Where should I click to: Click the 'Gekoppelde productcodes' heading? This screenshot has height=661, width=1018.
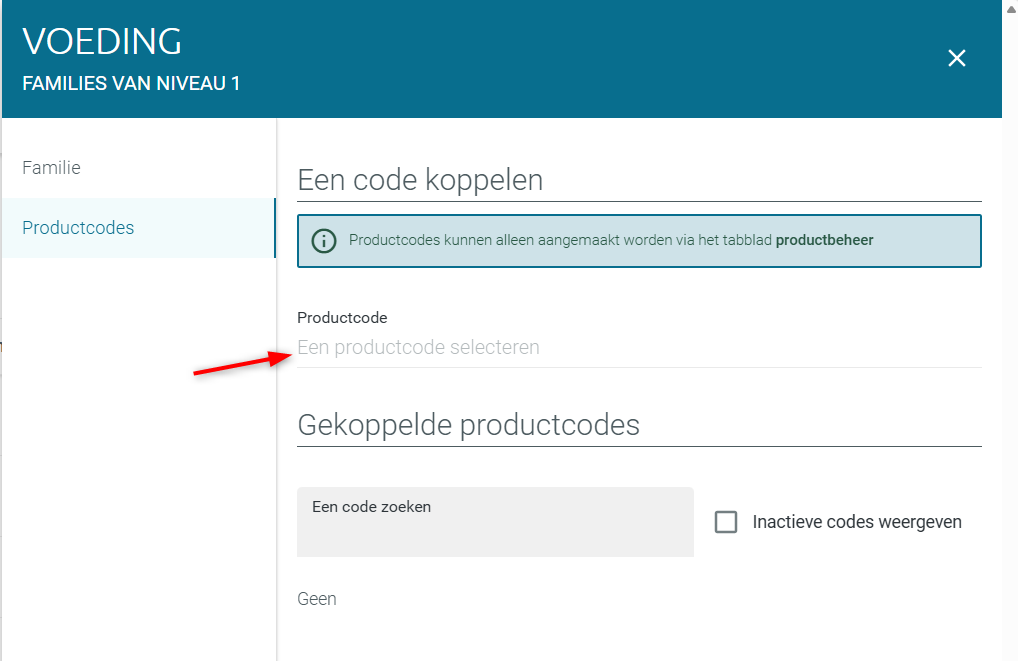(468, 425)
